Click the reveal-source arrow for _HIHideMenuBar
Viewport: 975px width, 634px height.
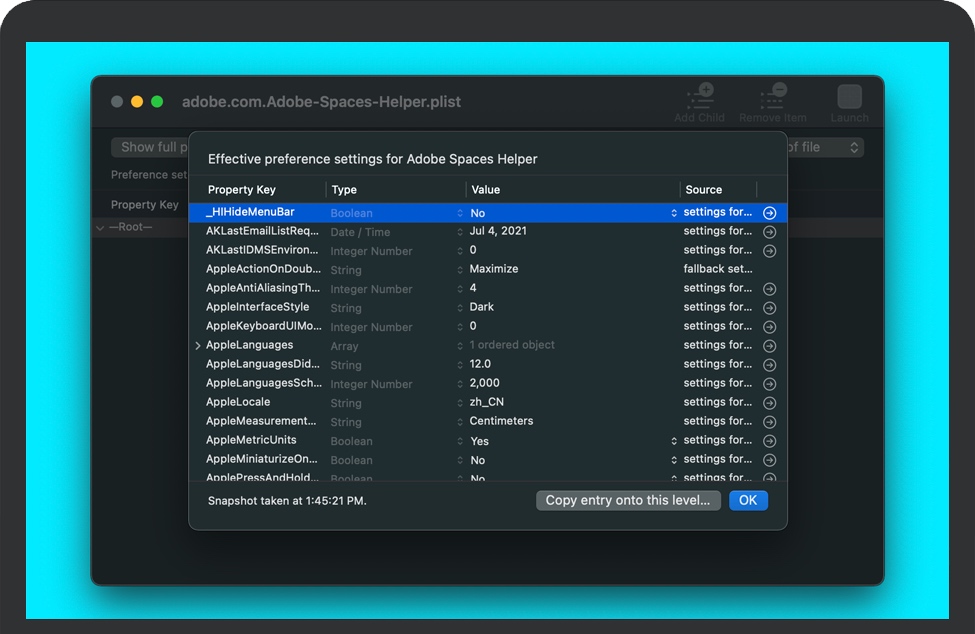[769, 213]
